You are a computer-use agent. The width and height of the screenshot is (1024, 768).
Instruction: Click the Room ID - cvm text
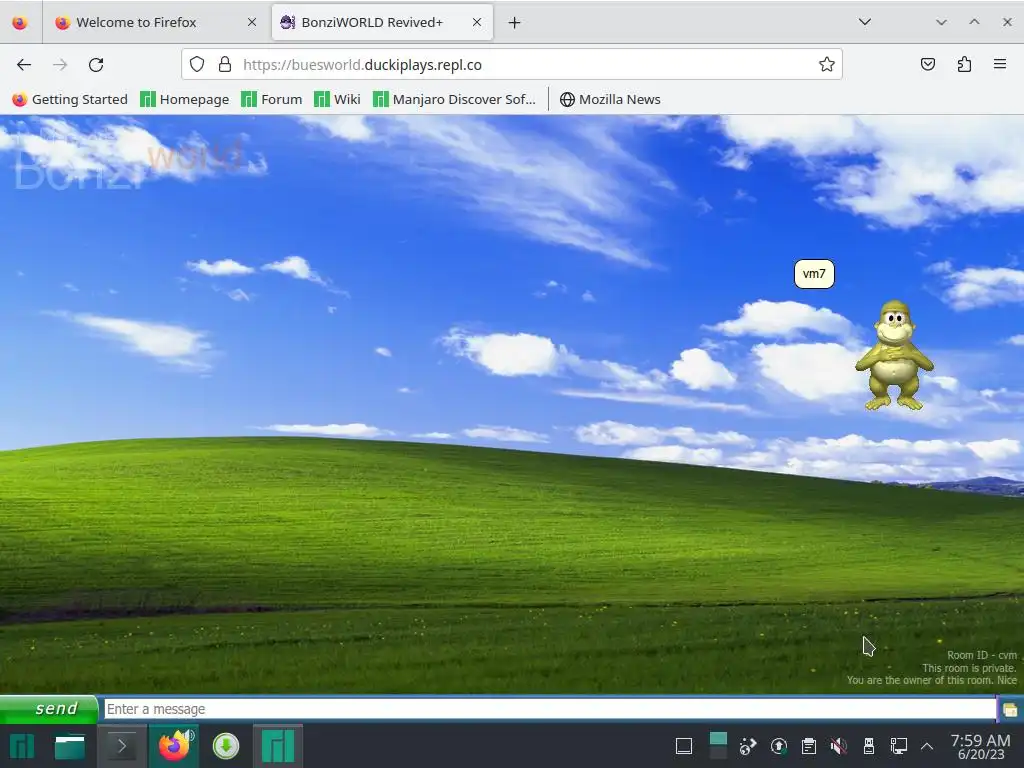[982, 655]
